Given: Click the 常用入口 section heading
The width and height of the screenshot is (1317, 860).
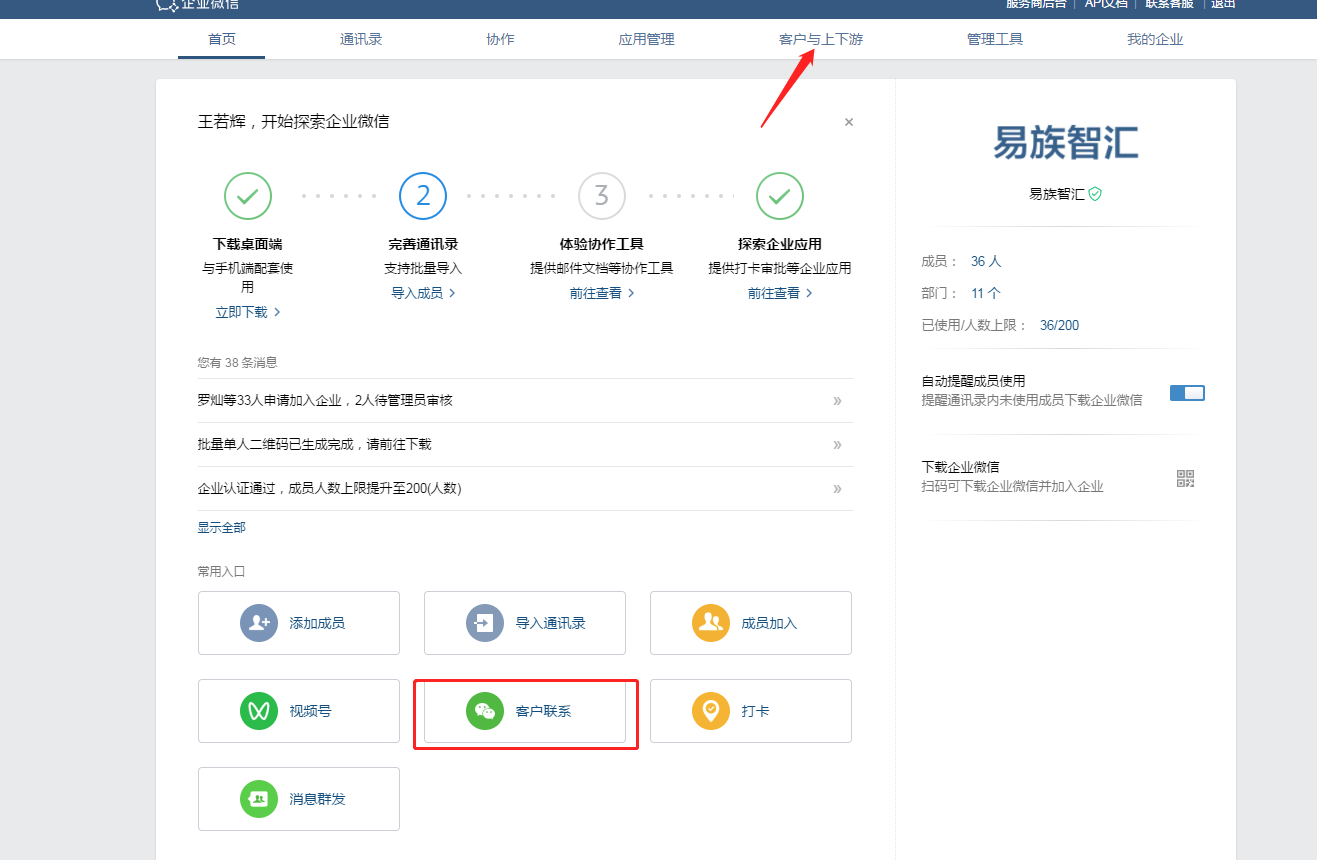Looking at the screenshot, I should (x=221, y=572).
